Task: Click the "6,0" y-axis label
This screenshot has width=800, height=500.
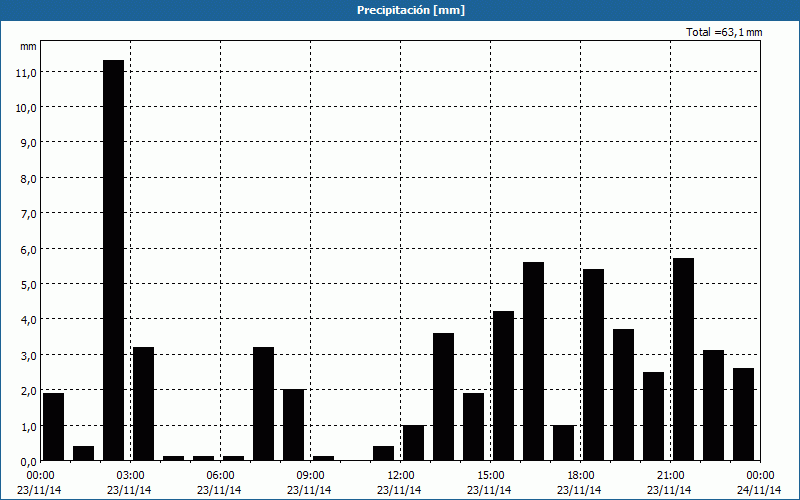Action: tap(29, 249)
